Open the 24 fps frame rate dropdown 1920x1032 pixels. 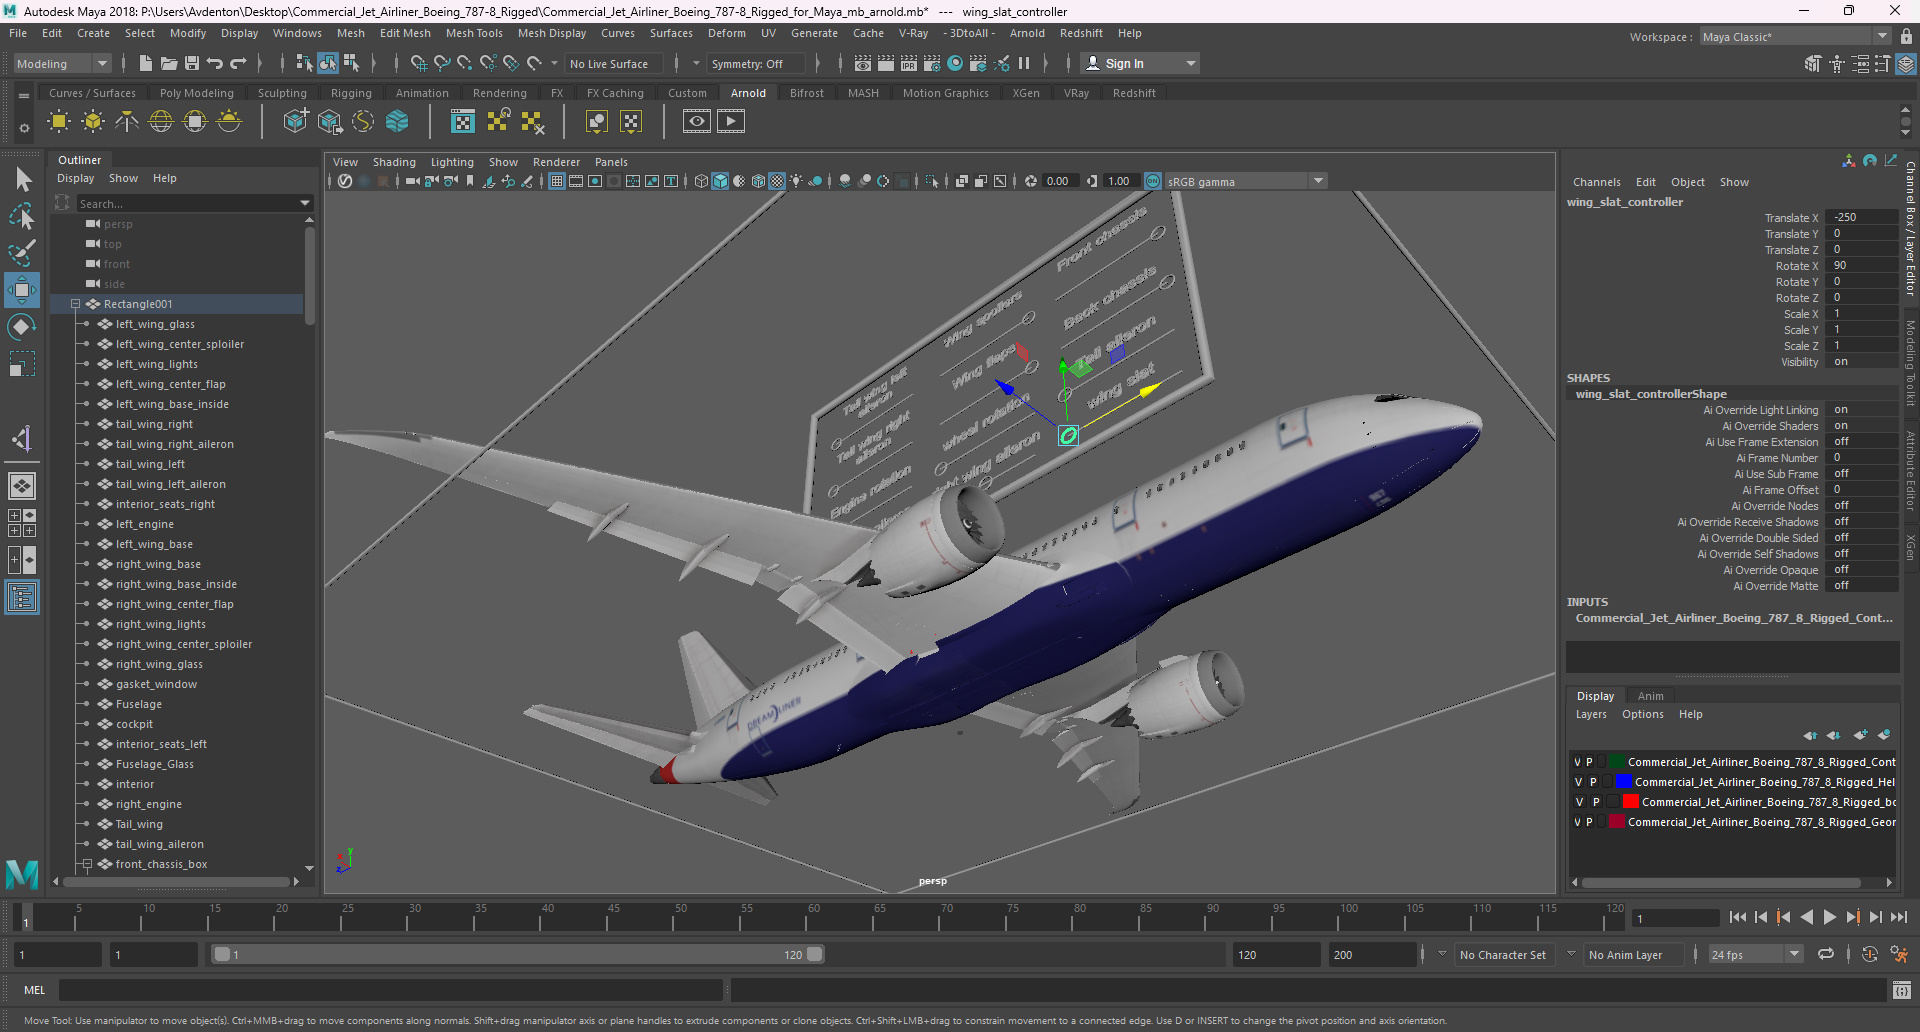pos(1755,955)
